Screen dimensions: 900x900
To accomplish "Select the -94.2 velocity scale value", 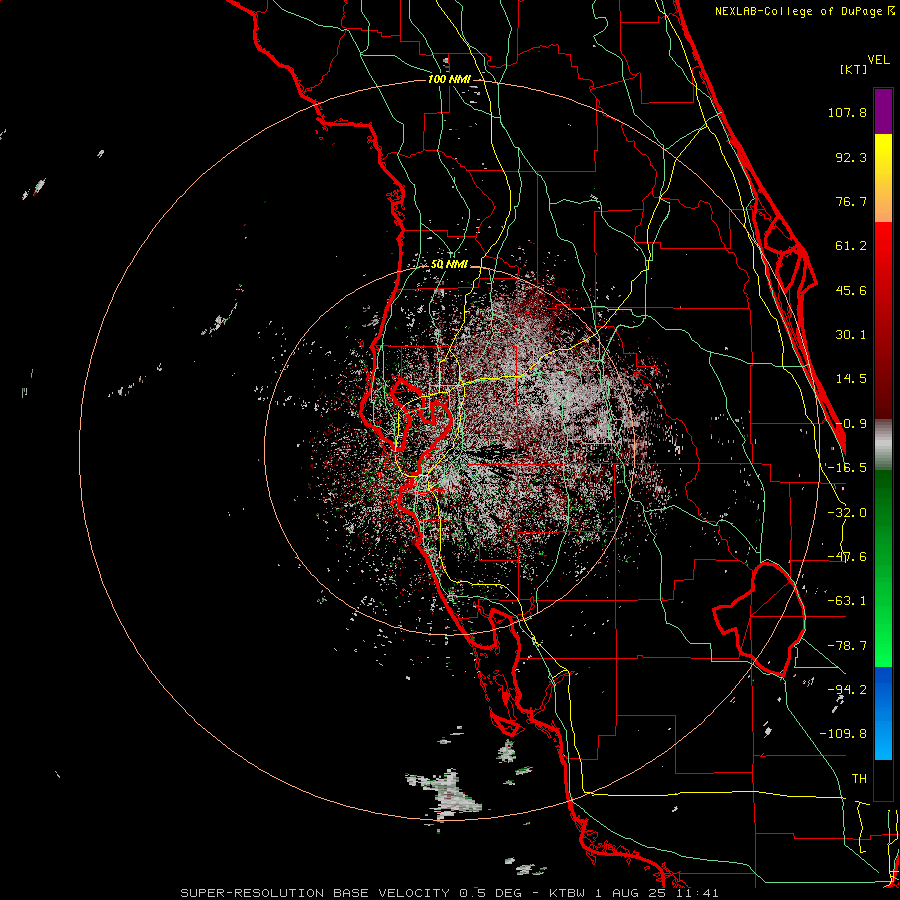I will 847,689.
